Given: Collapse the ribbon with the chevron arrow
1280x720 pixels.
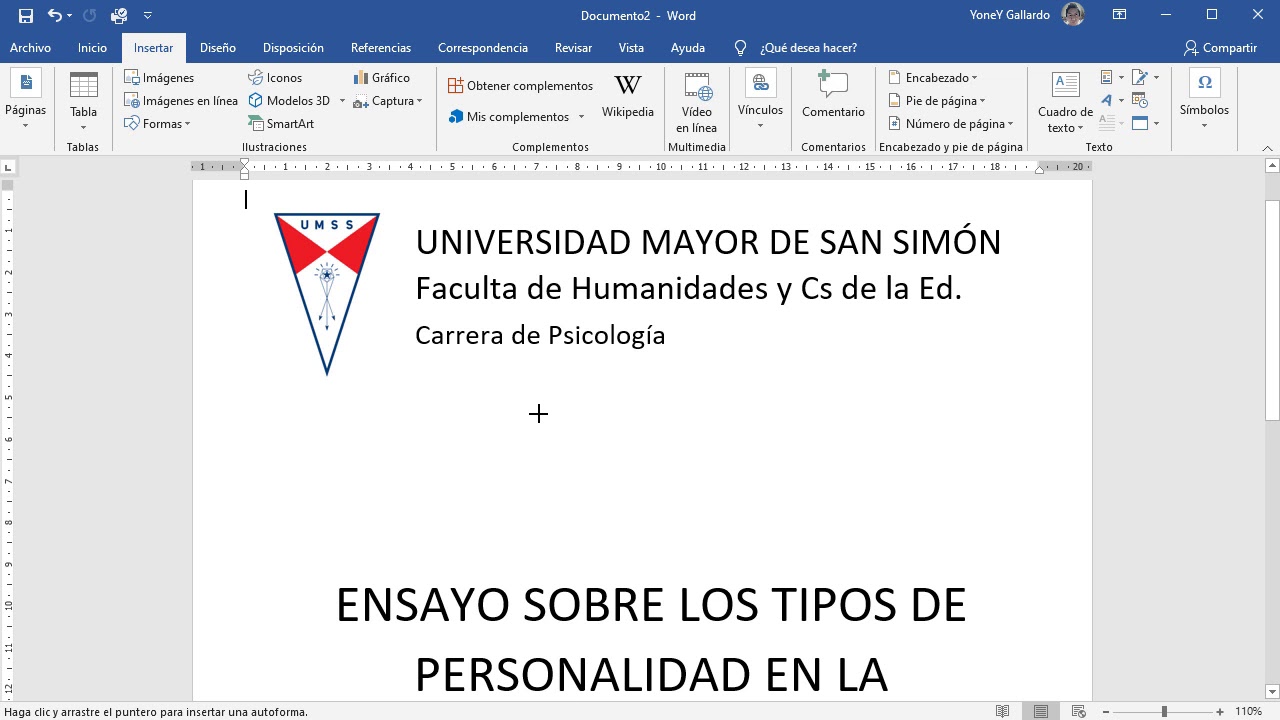Looking at the screenshot, I should point(1269,147).
